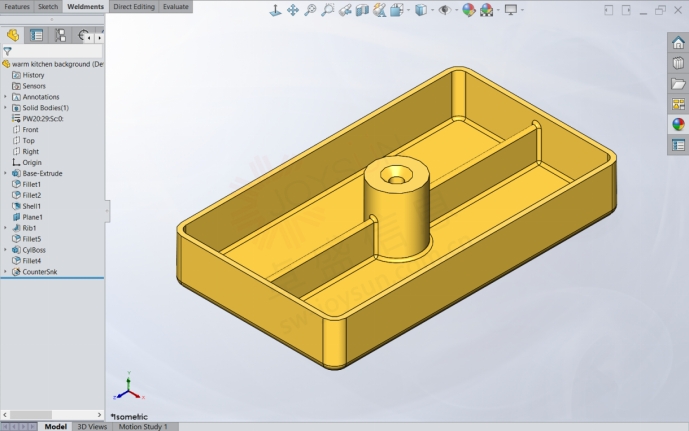Open Custom Properties task pane icon
This screenshot has width=689, height=431.
pos(678,145)
